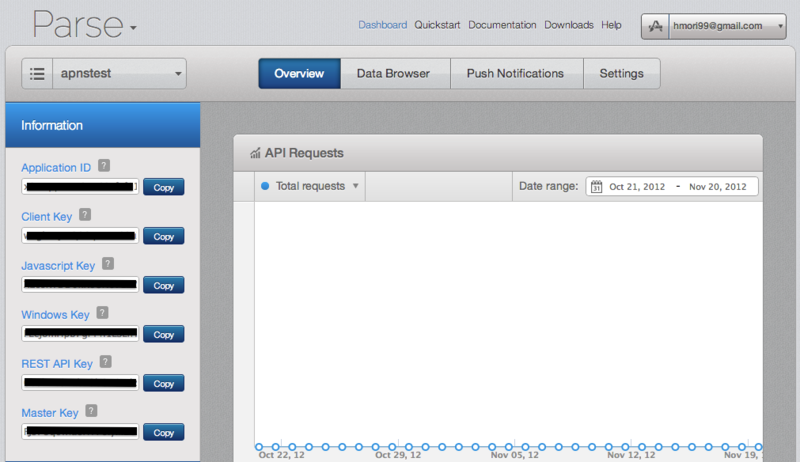Screen dimensions: 800x462
Task: Copy the Client Key
Action: click(x=163, y=236)
